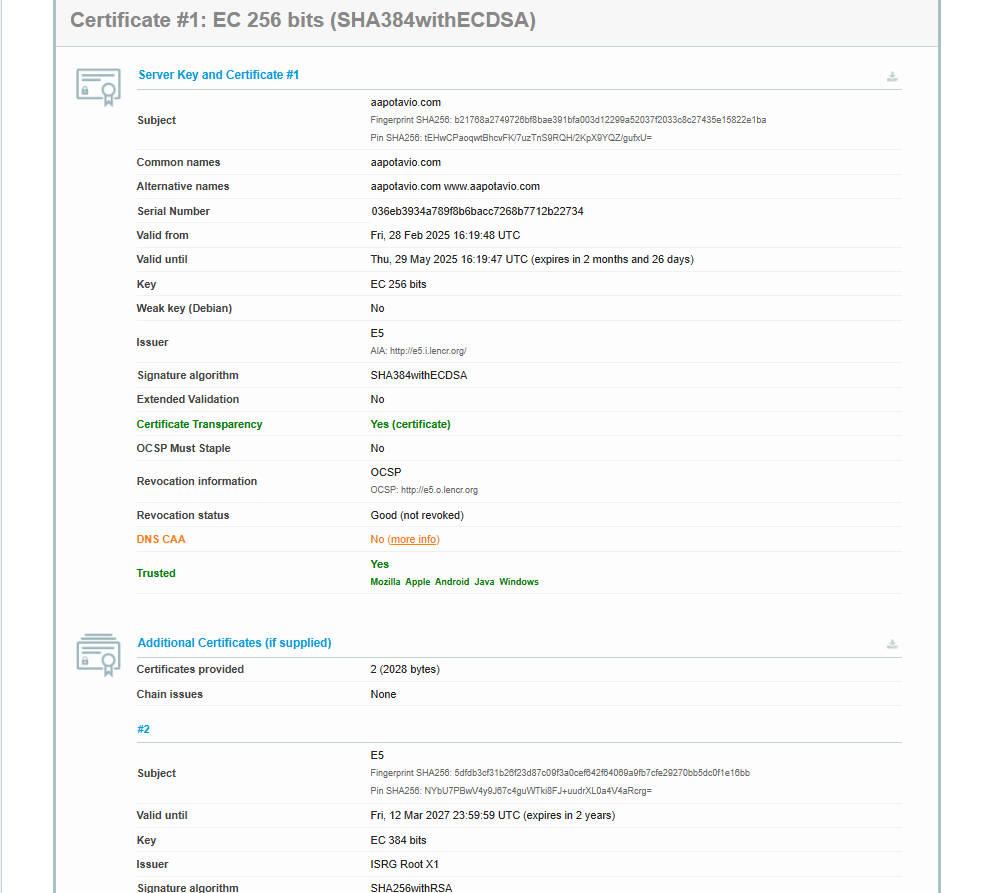Image resolution: width=990 pixels, height=893 pixels.
Task: Click the serial number value
Action: point(477,212)
